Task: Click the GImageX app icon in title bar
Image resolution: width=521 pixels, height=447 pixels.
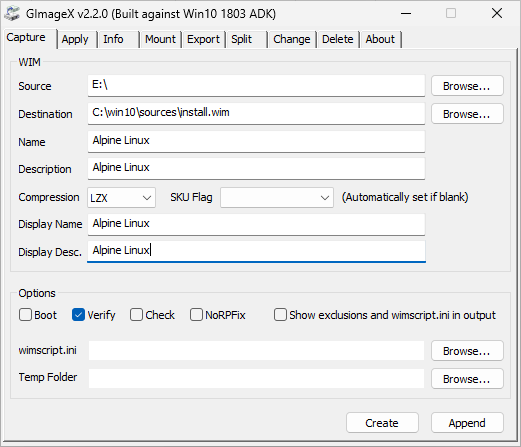Action: (13, 14)
